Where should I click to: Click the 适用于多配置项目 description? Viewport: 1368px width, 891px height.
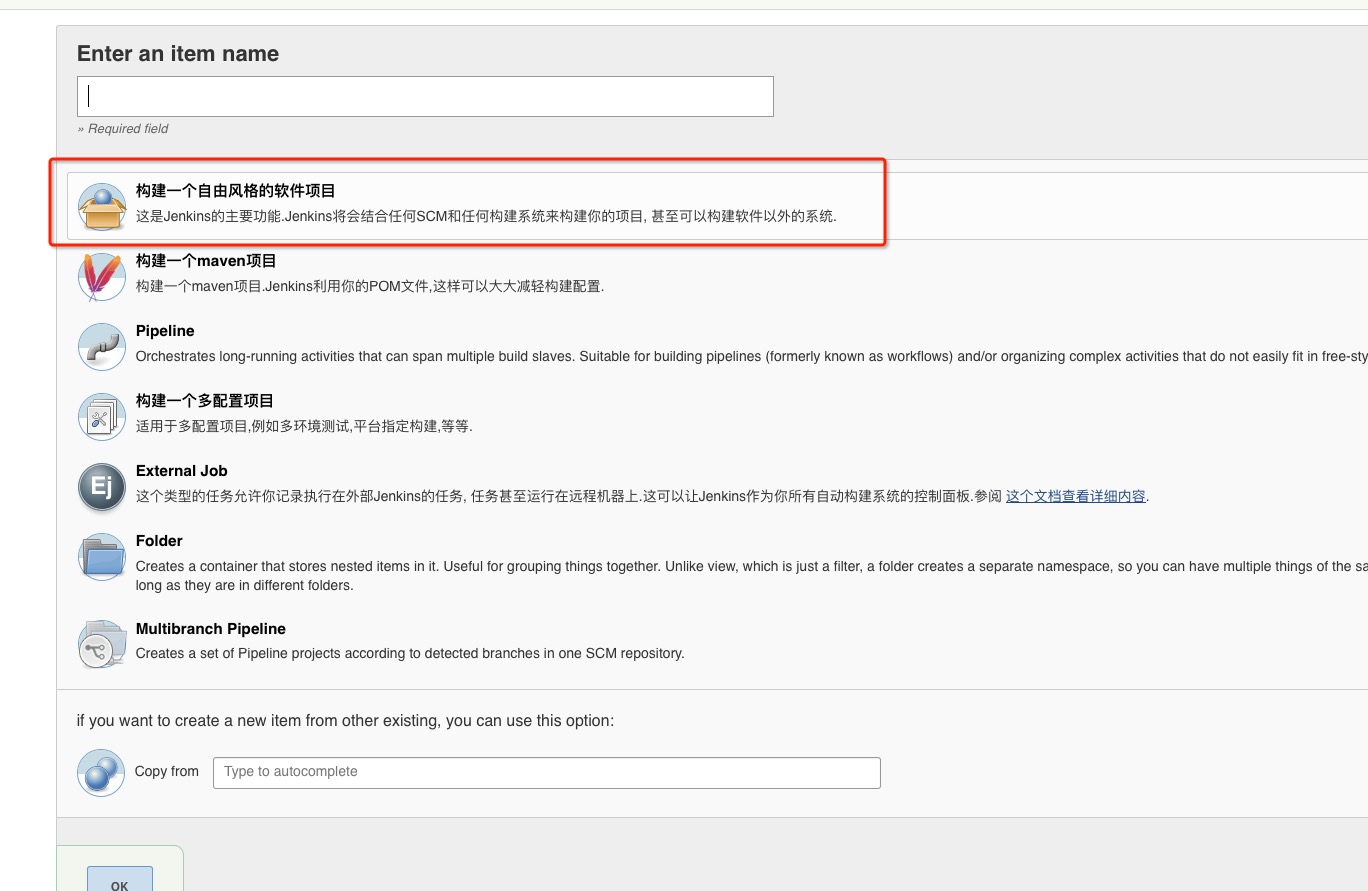pos(304,426)
